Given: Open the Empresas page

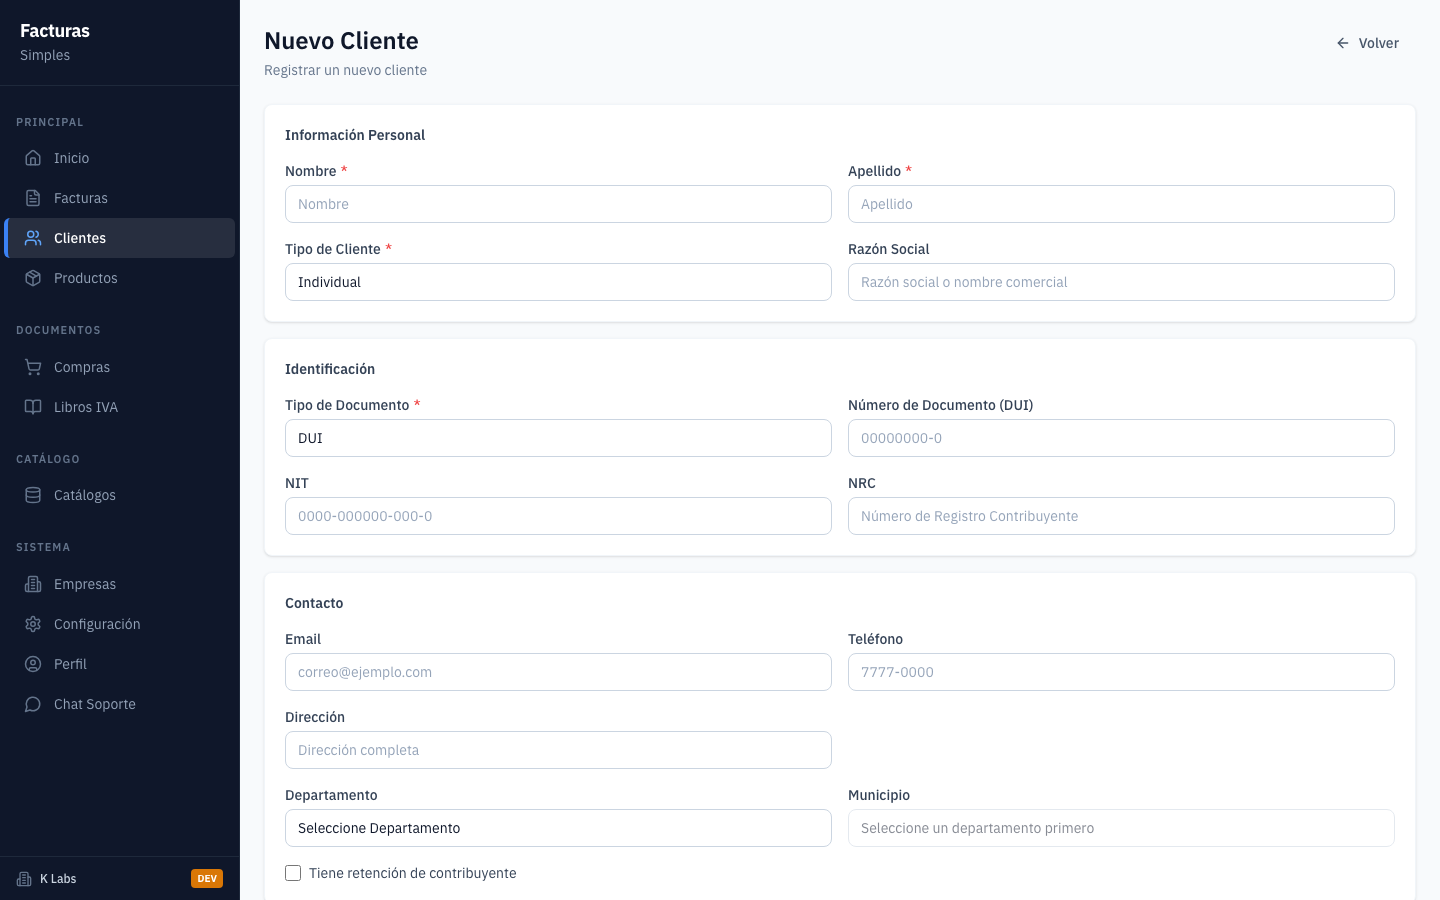Looking at the screenshot, I should click(120, 584).
